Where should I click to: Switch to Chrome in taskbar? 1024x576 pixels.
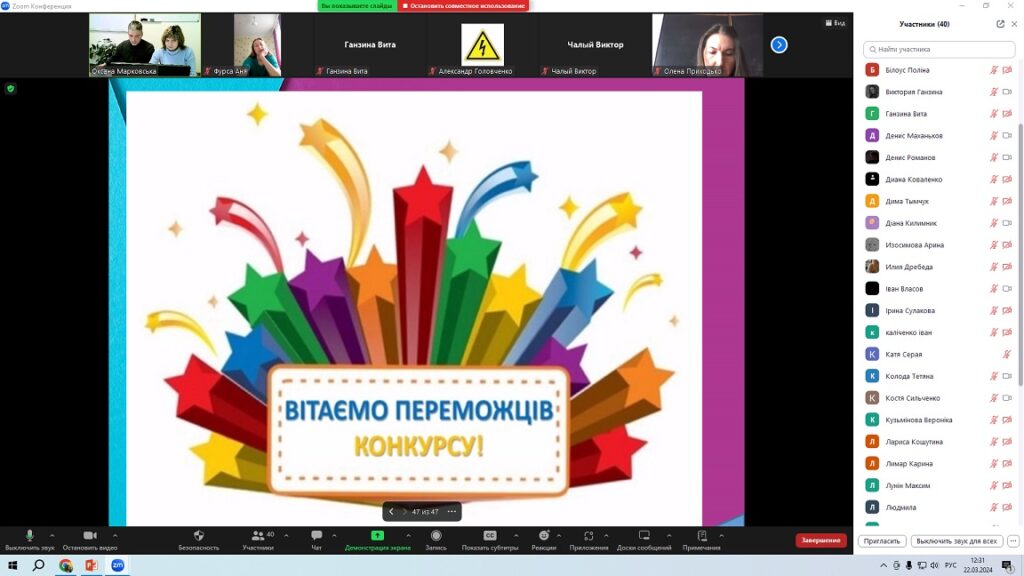click(65, 566)
